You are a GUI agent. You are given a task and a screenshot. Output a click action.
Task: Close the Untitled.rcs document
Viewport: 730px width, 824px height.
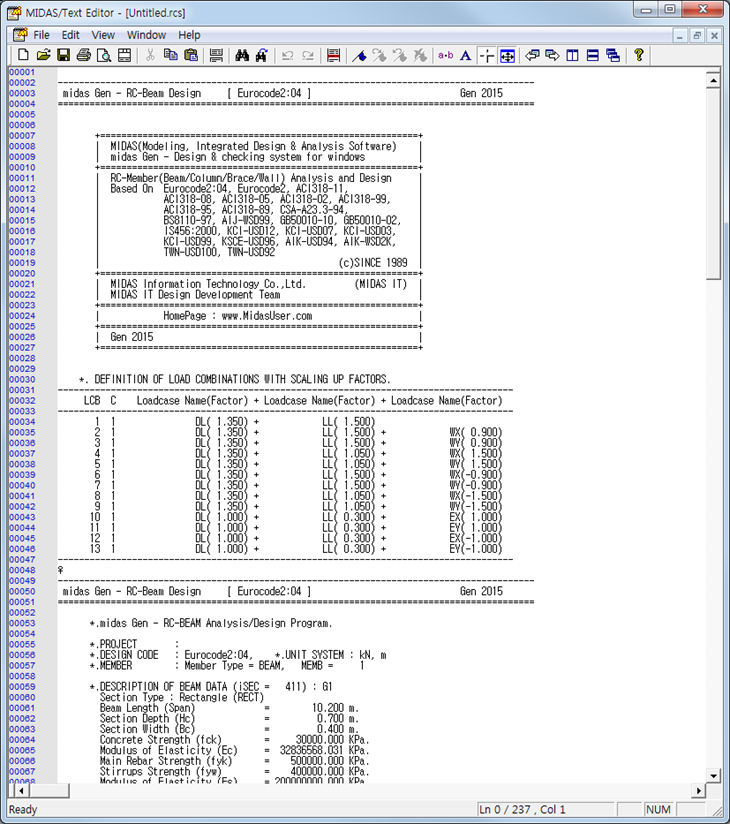click(714, 36)
